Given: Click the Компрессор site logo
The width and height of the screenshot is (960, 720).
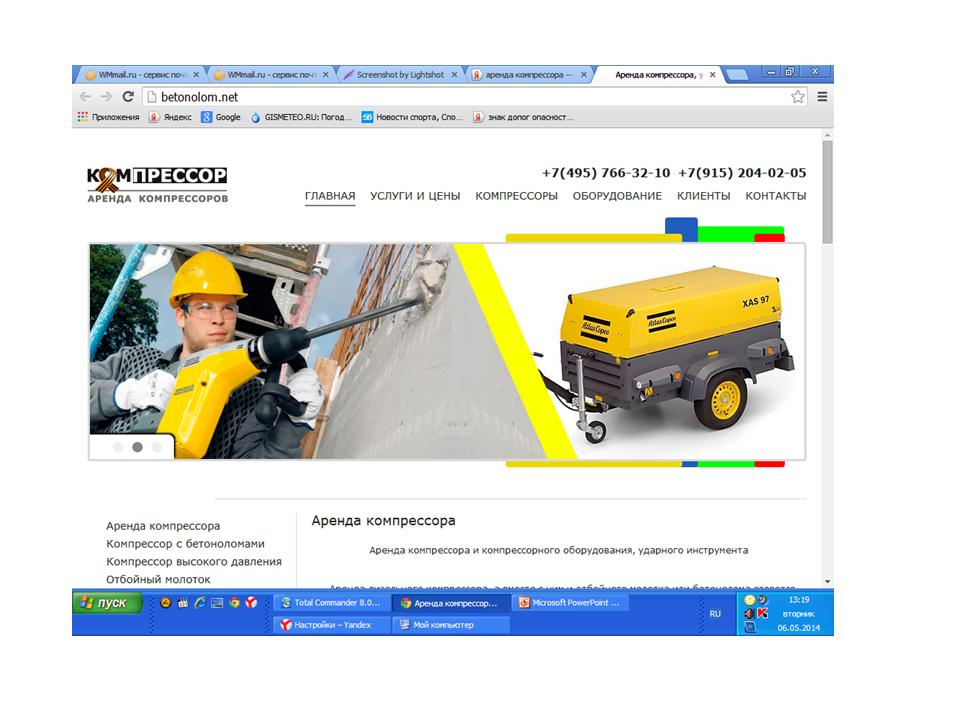Looking at the screenshot, I should tap(157, 184).
